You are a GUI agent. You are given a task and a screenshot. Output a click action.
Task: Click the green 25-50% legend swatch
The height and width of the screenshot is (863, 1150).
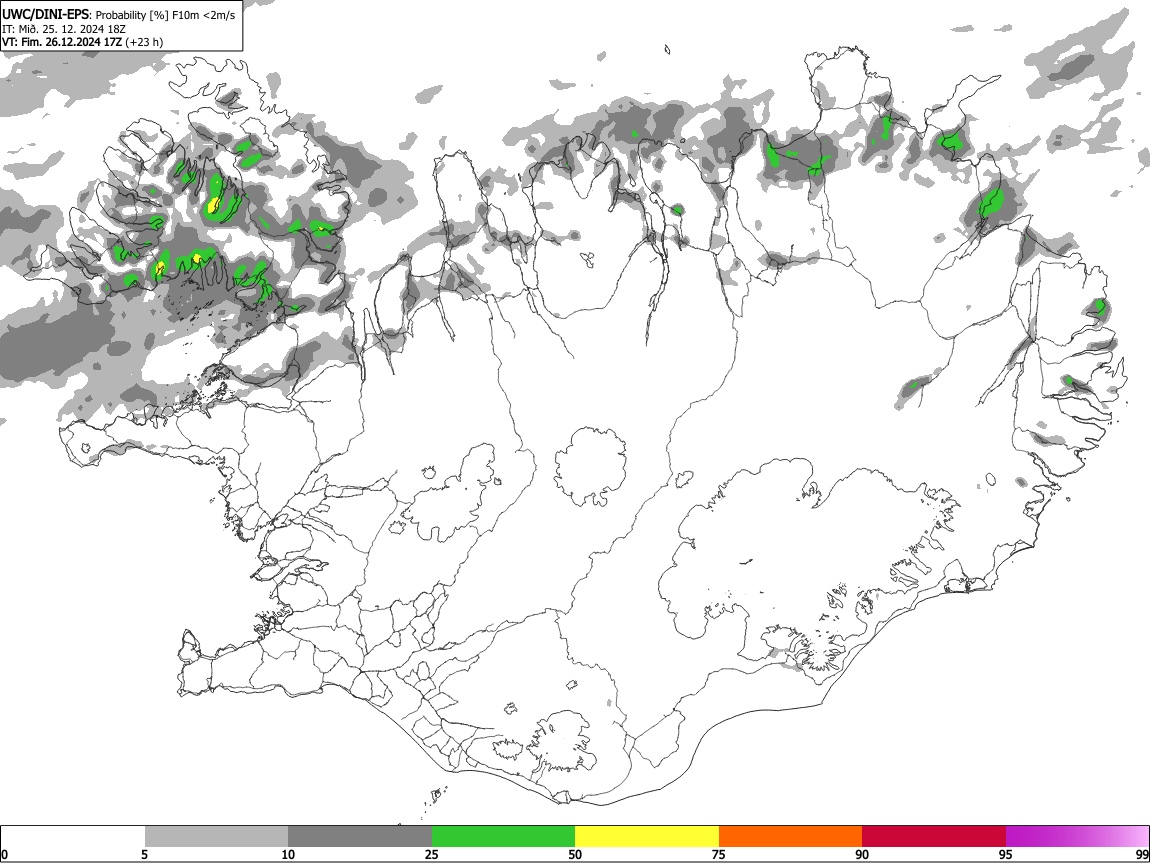(503, 837)
